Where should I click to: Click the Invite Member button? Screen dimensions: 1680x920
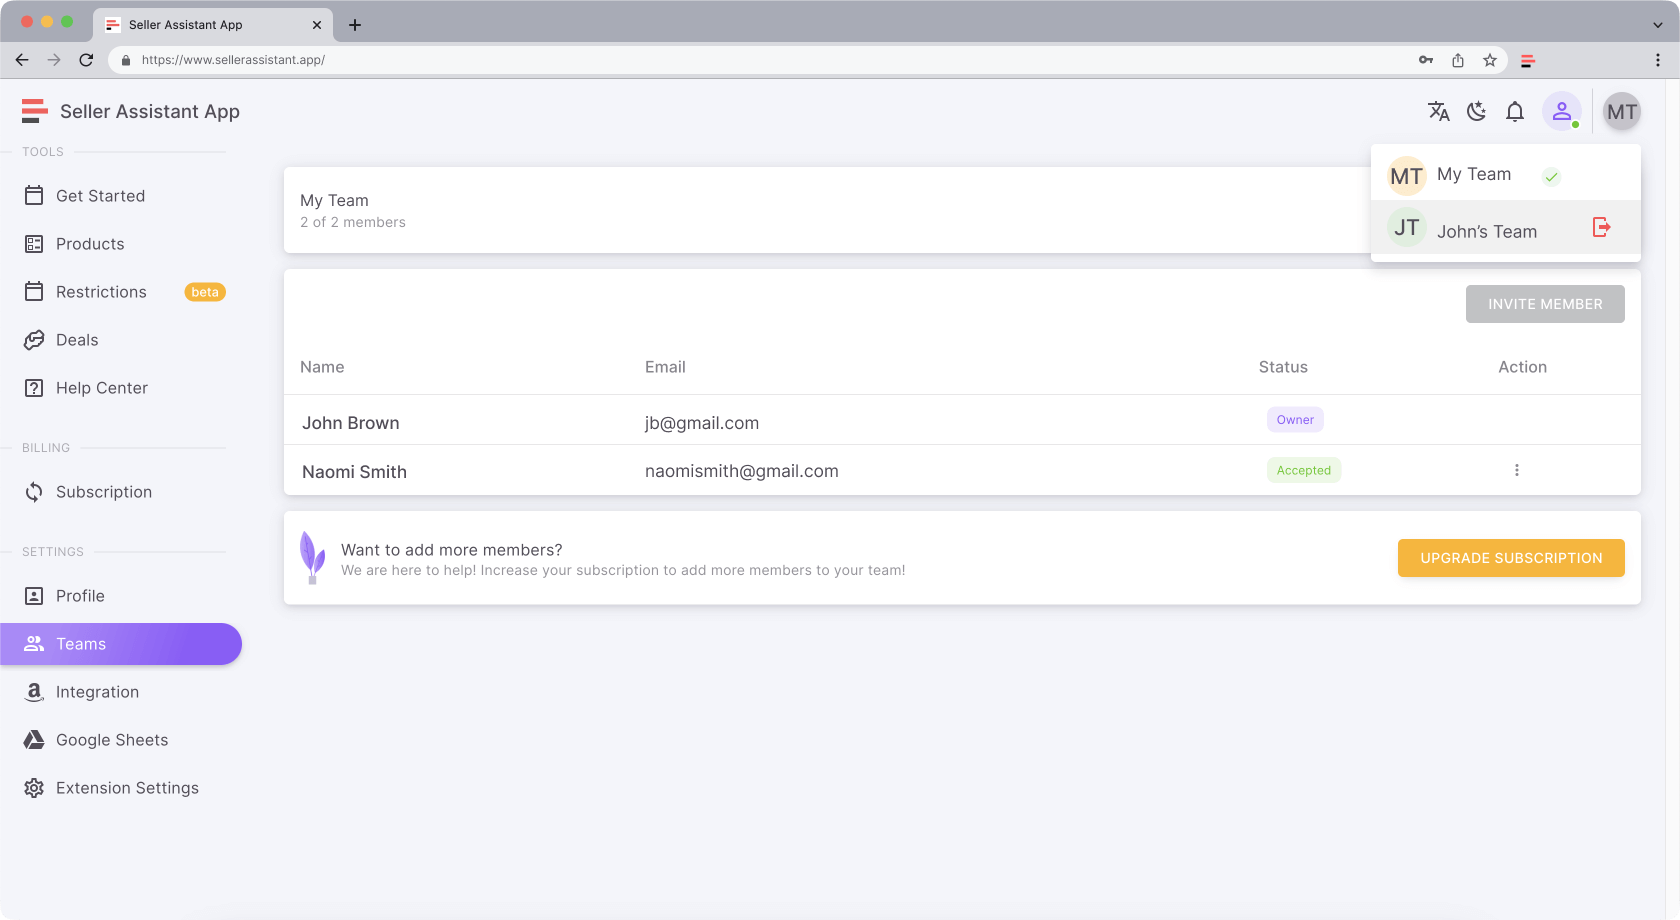click(x=1544, y=304)
